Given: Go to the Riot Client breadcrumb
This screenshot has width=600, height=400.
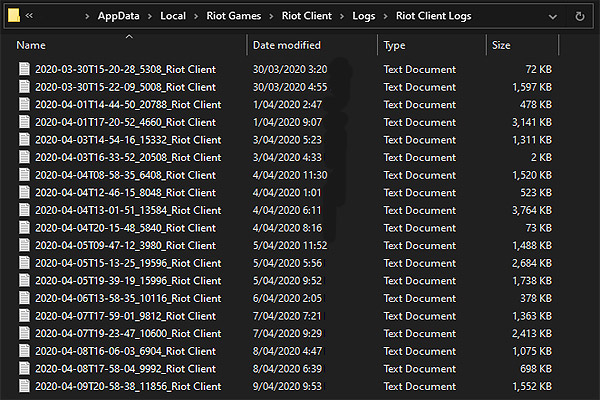Looking at the screenshot, I should (x=307, y=16).
